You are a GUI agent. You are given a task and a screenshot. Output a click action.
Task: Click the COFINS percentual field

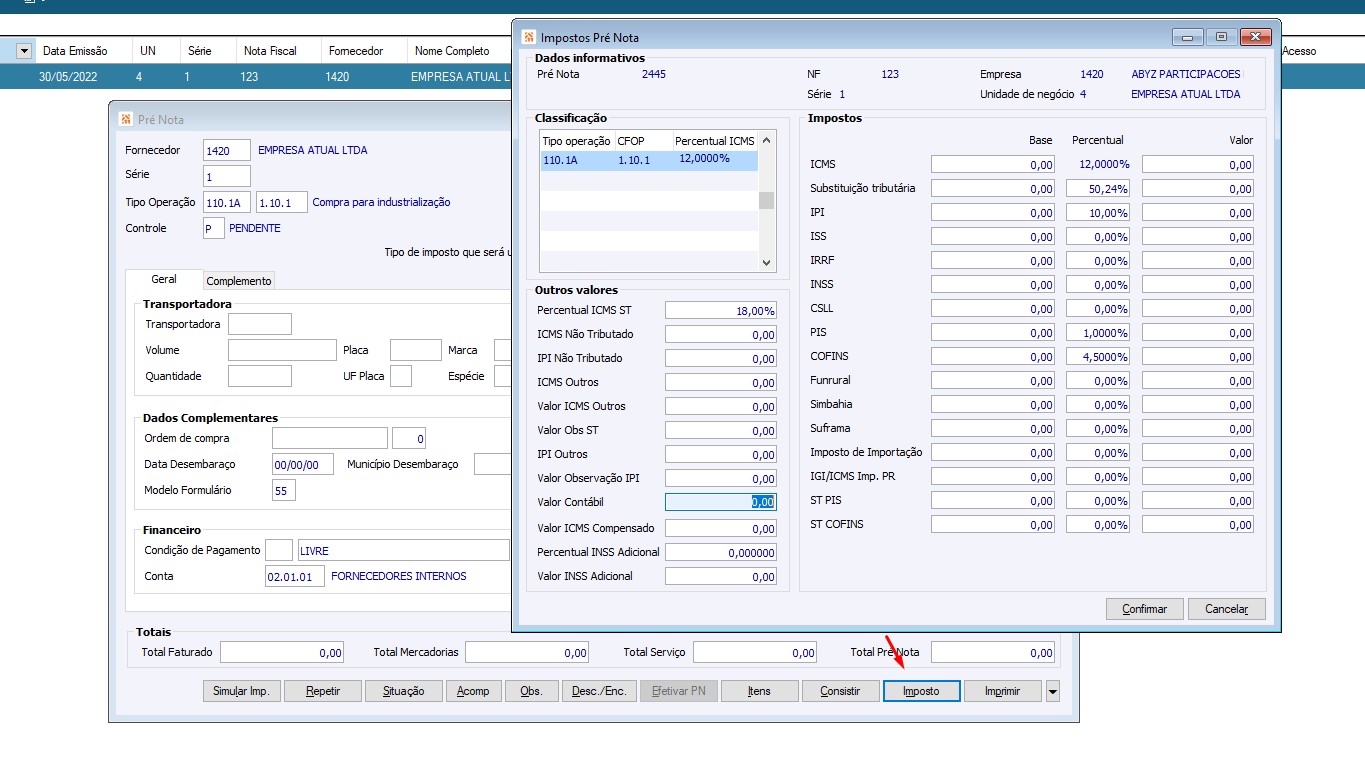point(1098,357)
